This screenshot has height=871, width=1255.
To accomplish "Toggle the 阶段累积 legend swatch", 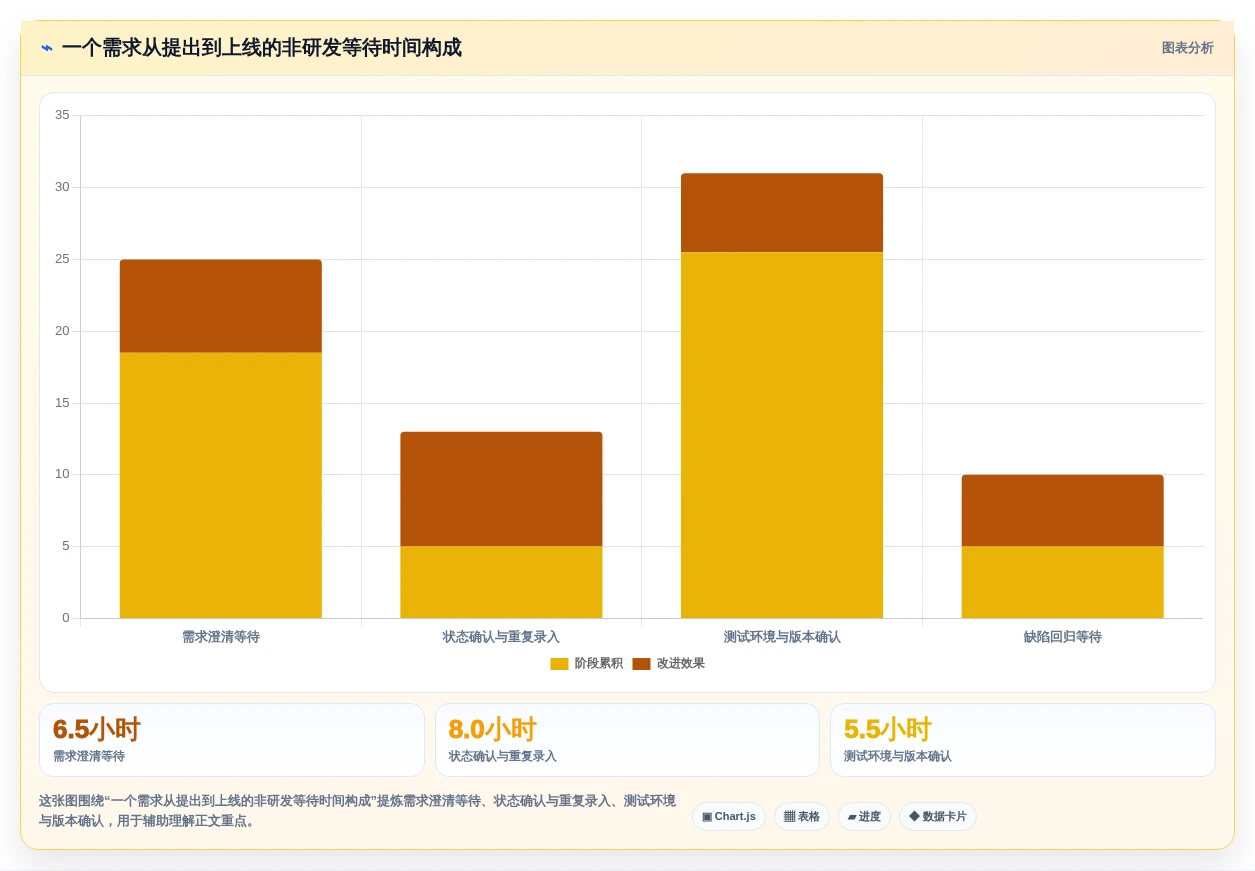I will [559, 664].
